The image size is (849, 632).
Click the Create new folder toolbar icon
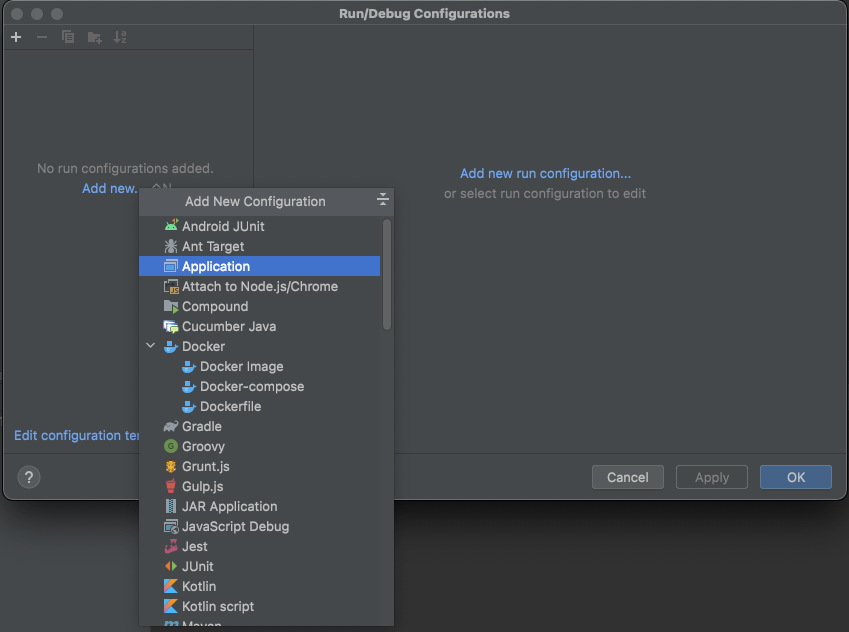coord(94,37)
